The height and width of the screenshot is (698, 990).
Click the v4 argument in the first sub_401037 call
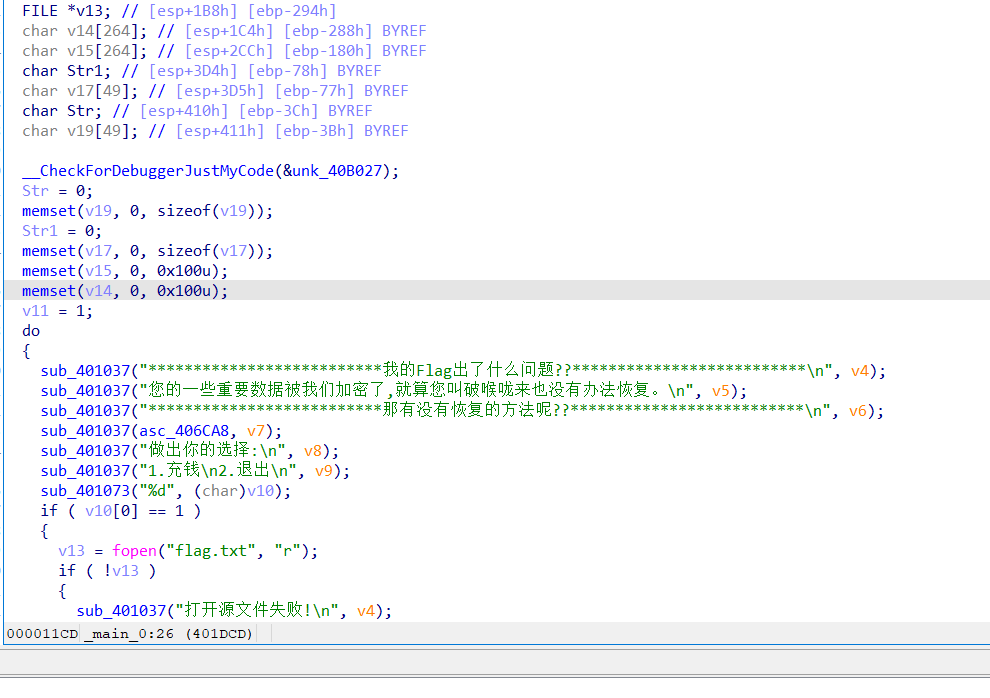tap(860, 371)
